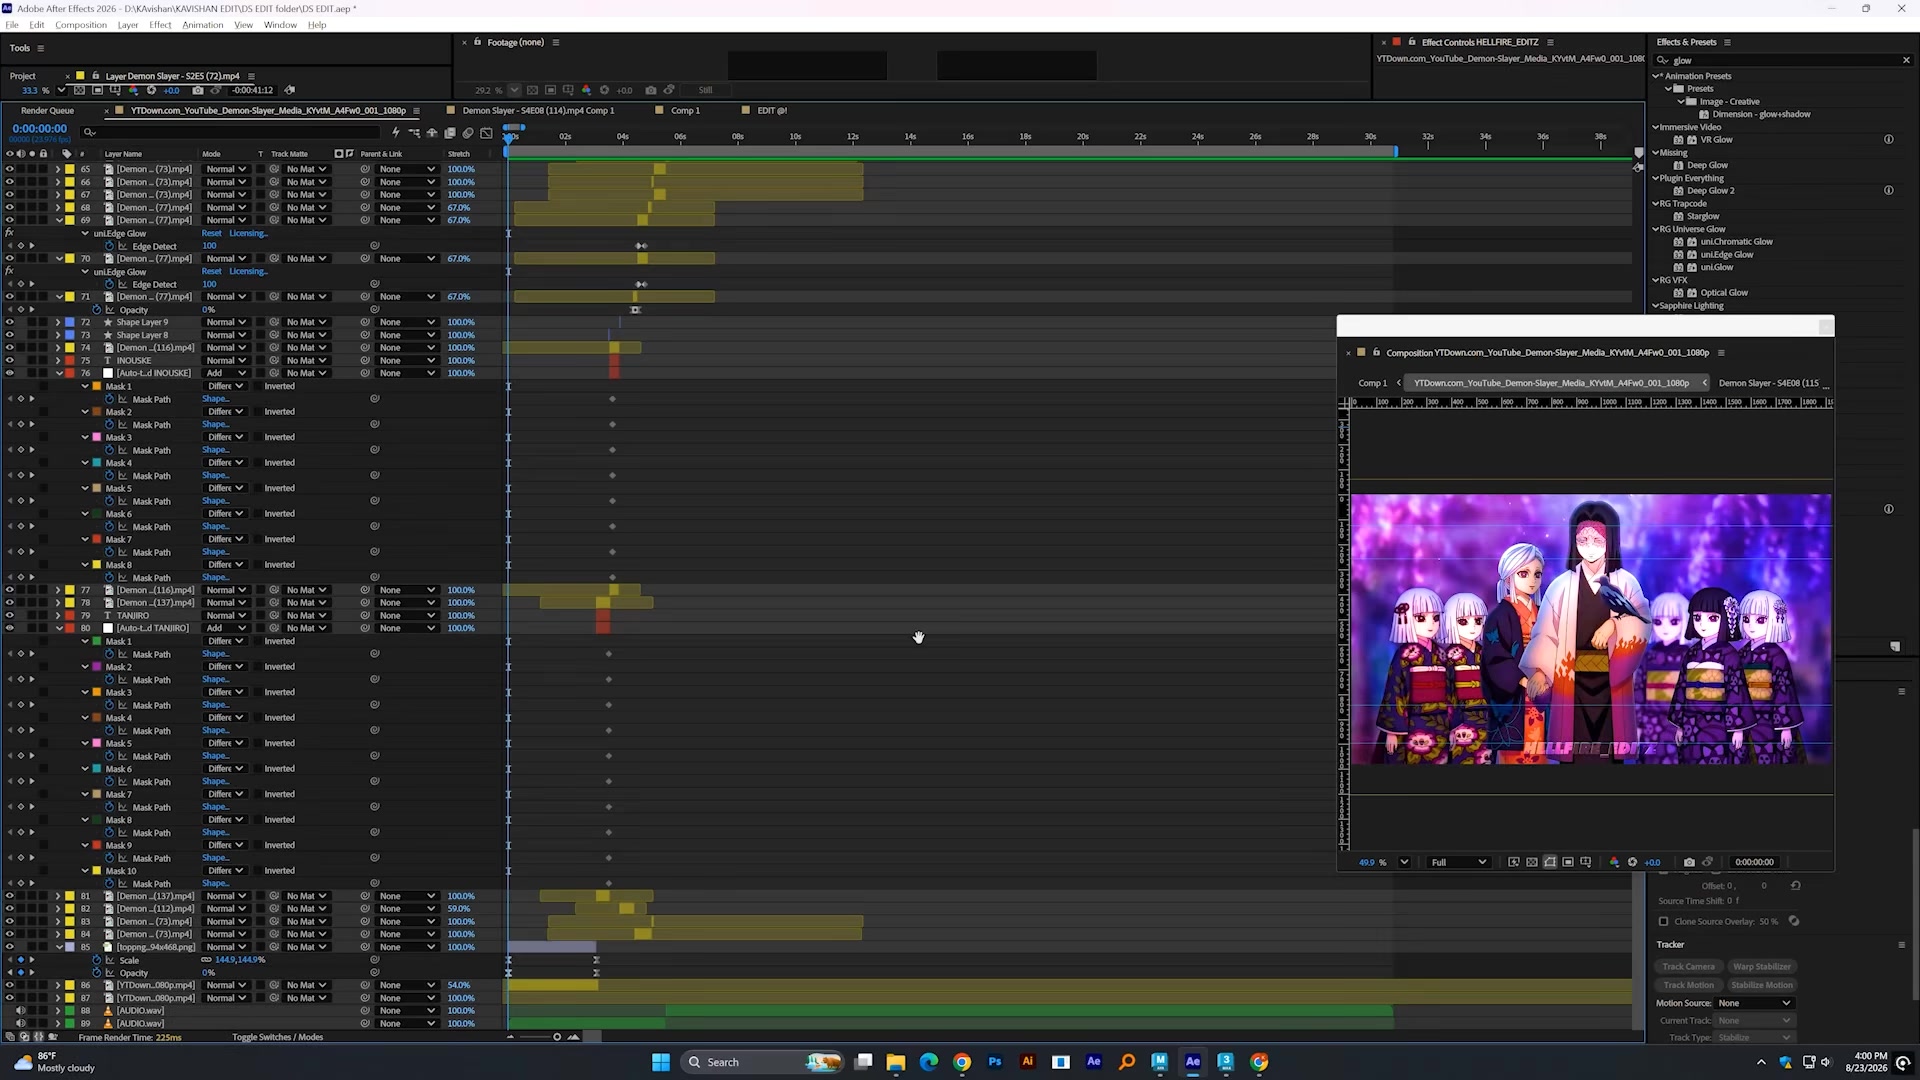1920x1080 pixels.
Task: Toggle visibility of layer 72 Shape Layer 9
Action: [x=9, y=322]
